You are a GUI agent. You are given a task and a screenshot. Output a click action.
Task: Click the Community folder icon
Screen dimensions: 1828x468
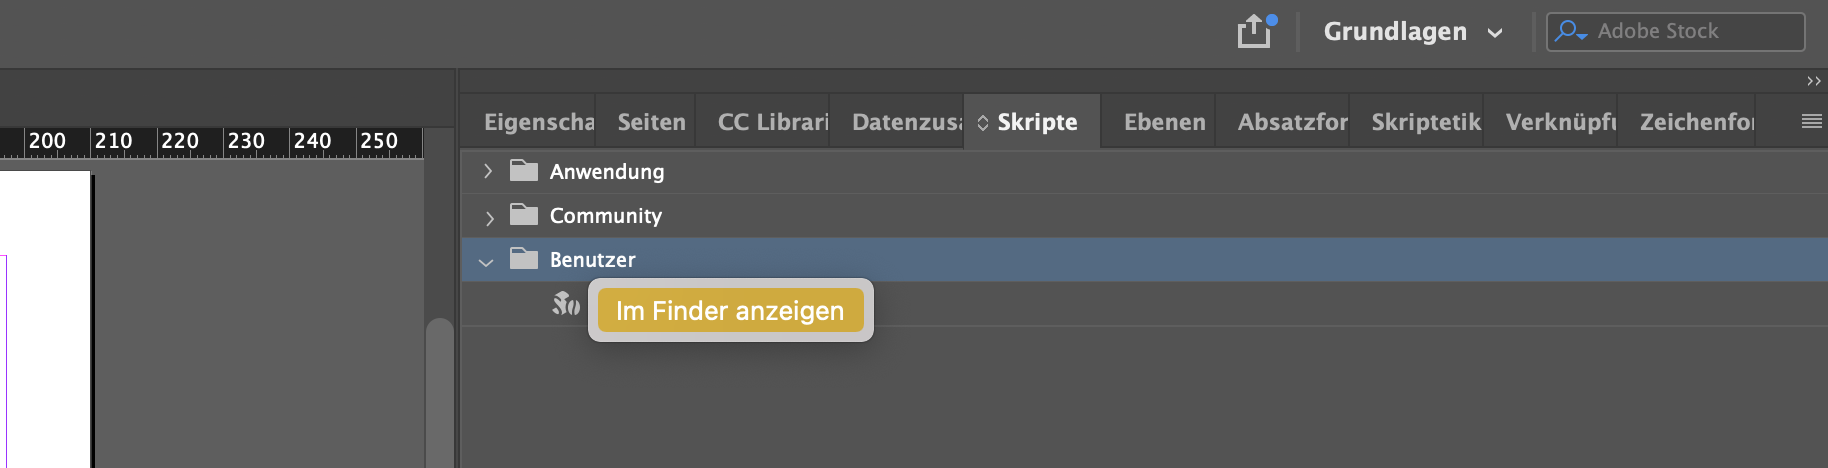click(x=524, y=215)
